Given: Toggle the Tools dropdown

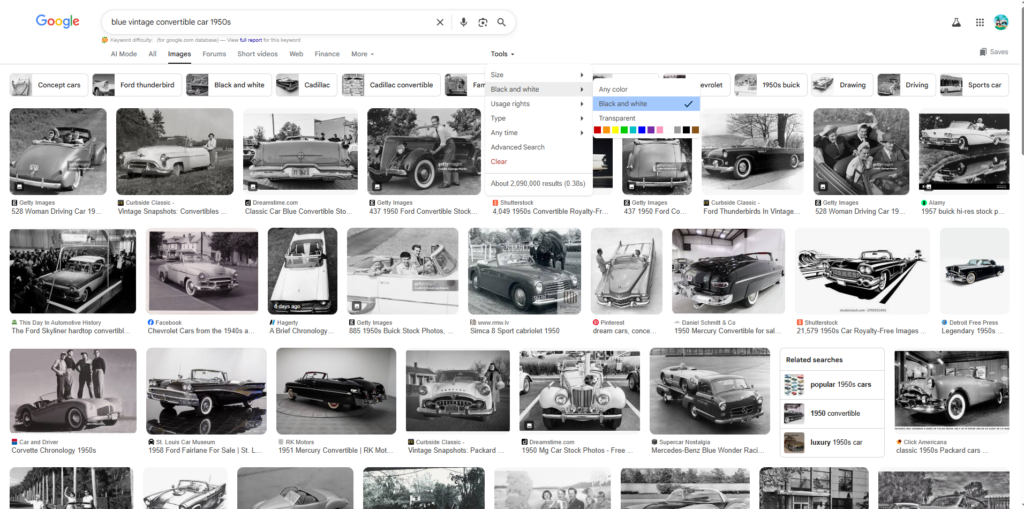Looking at the screenshot, I should [502, 54].
